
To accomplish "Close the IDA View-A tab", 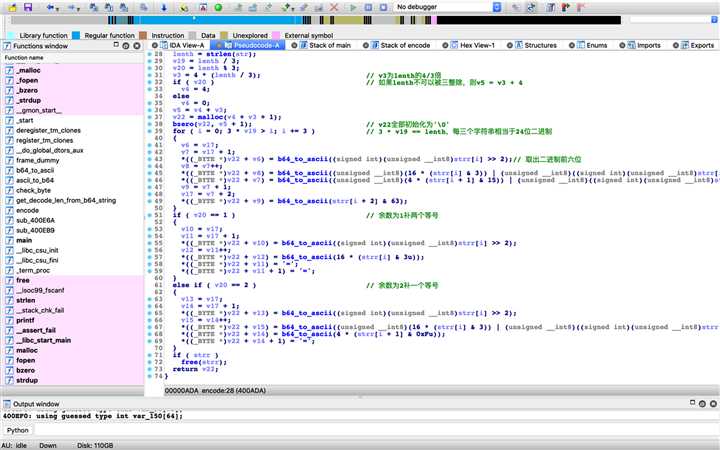I will coord(154,45).
